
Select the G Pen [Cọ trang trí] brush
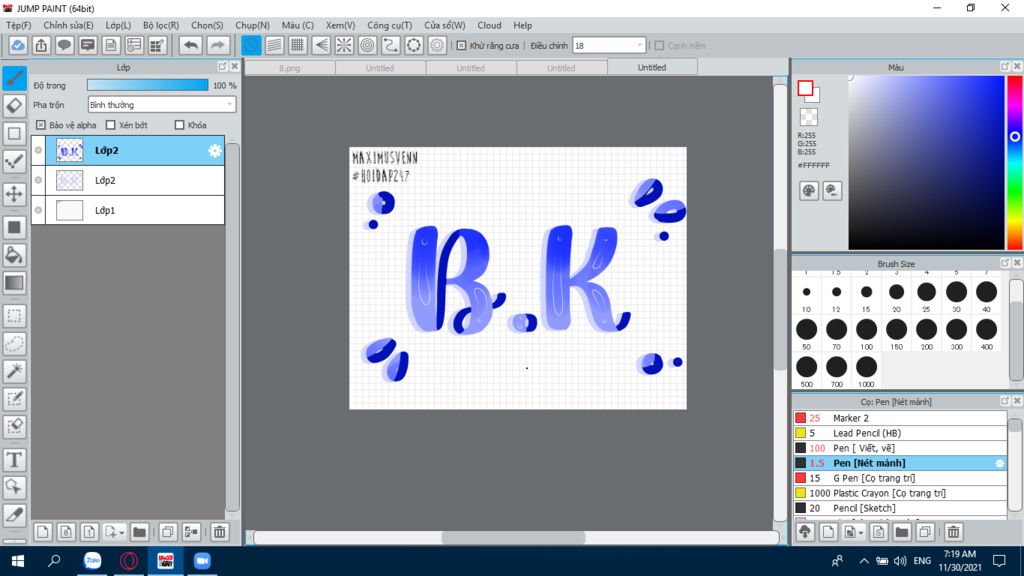click(x=900, y=478)
